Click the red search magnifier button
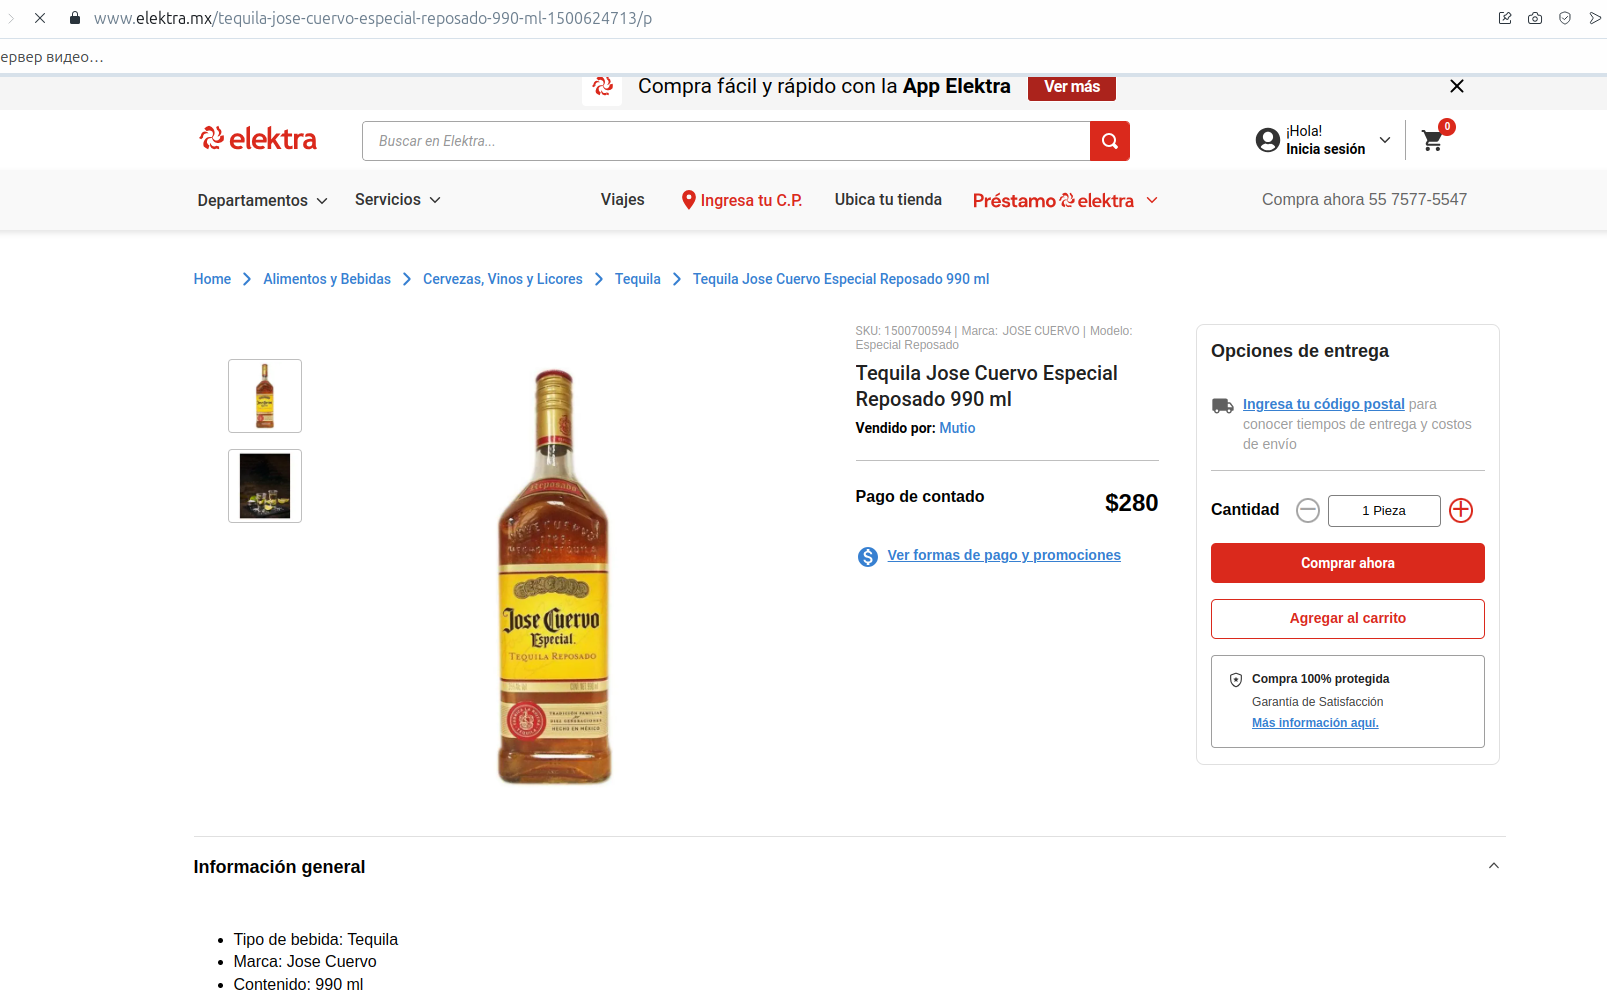The image size is (1607, 992). click(1110, 141)
